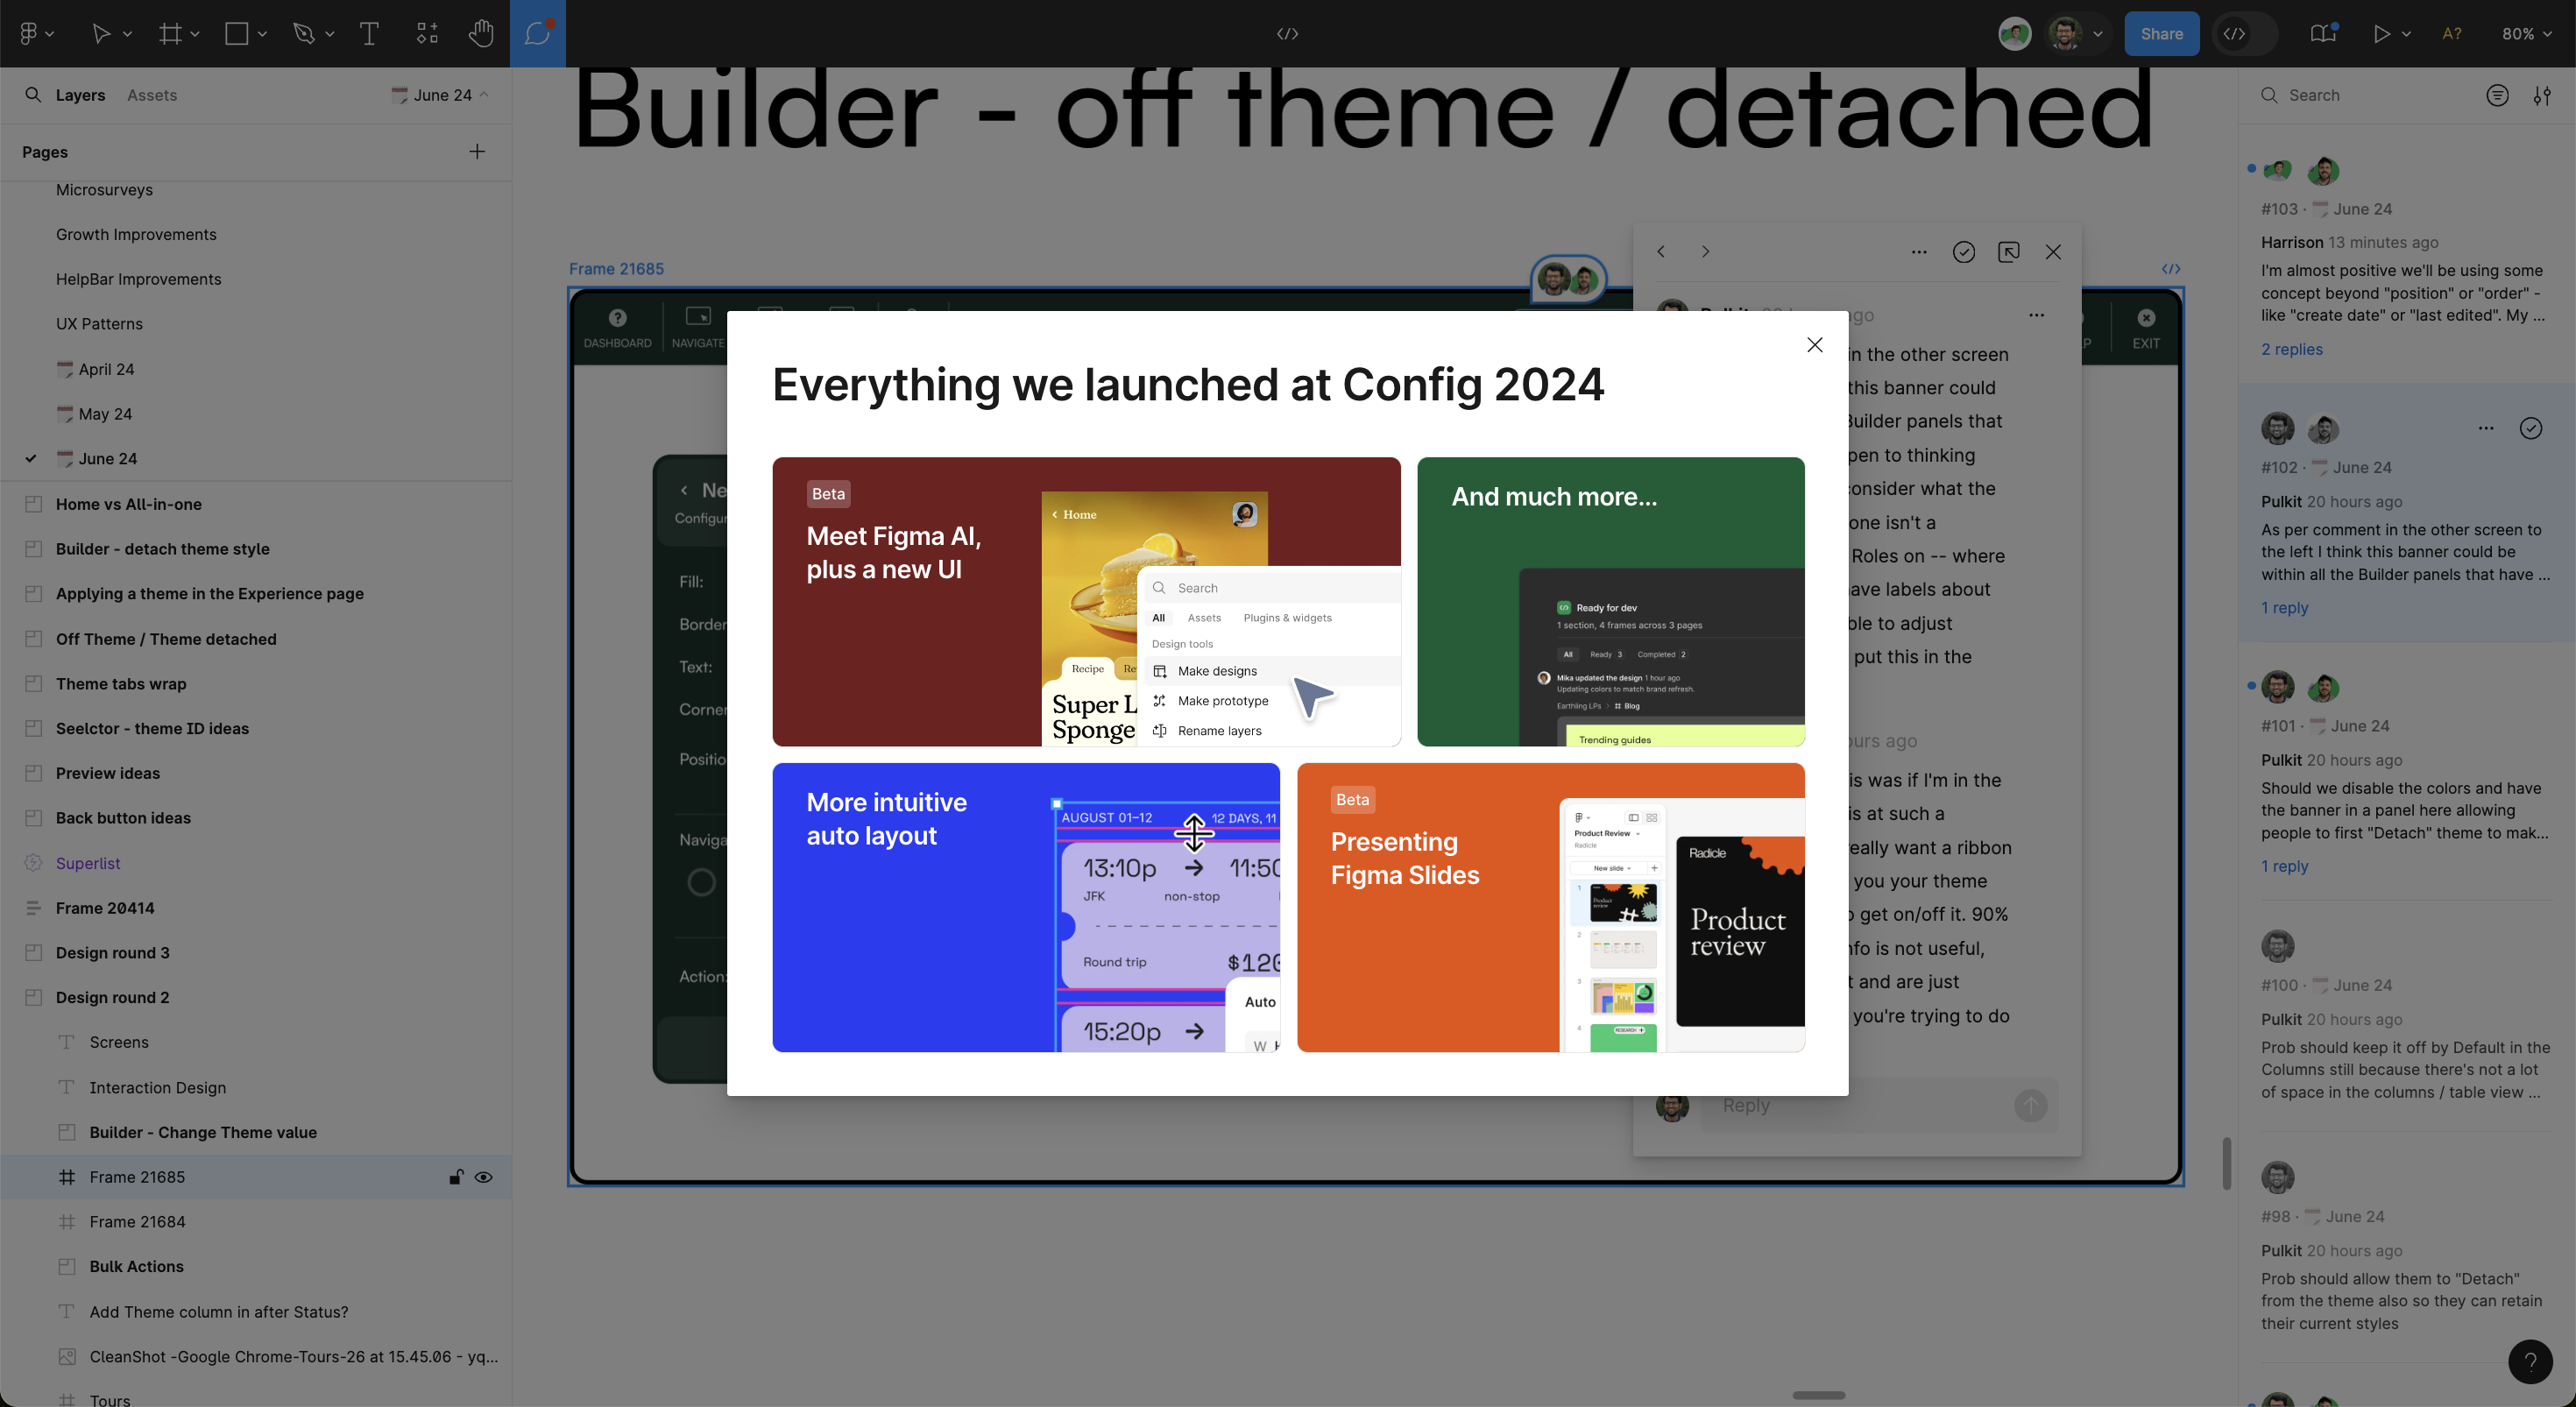This screenshot has height=1407, width=2576.
Task: Mark comment thread as resolved
Action: point(1963,252)
